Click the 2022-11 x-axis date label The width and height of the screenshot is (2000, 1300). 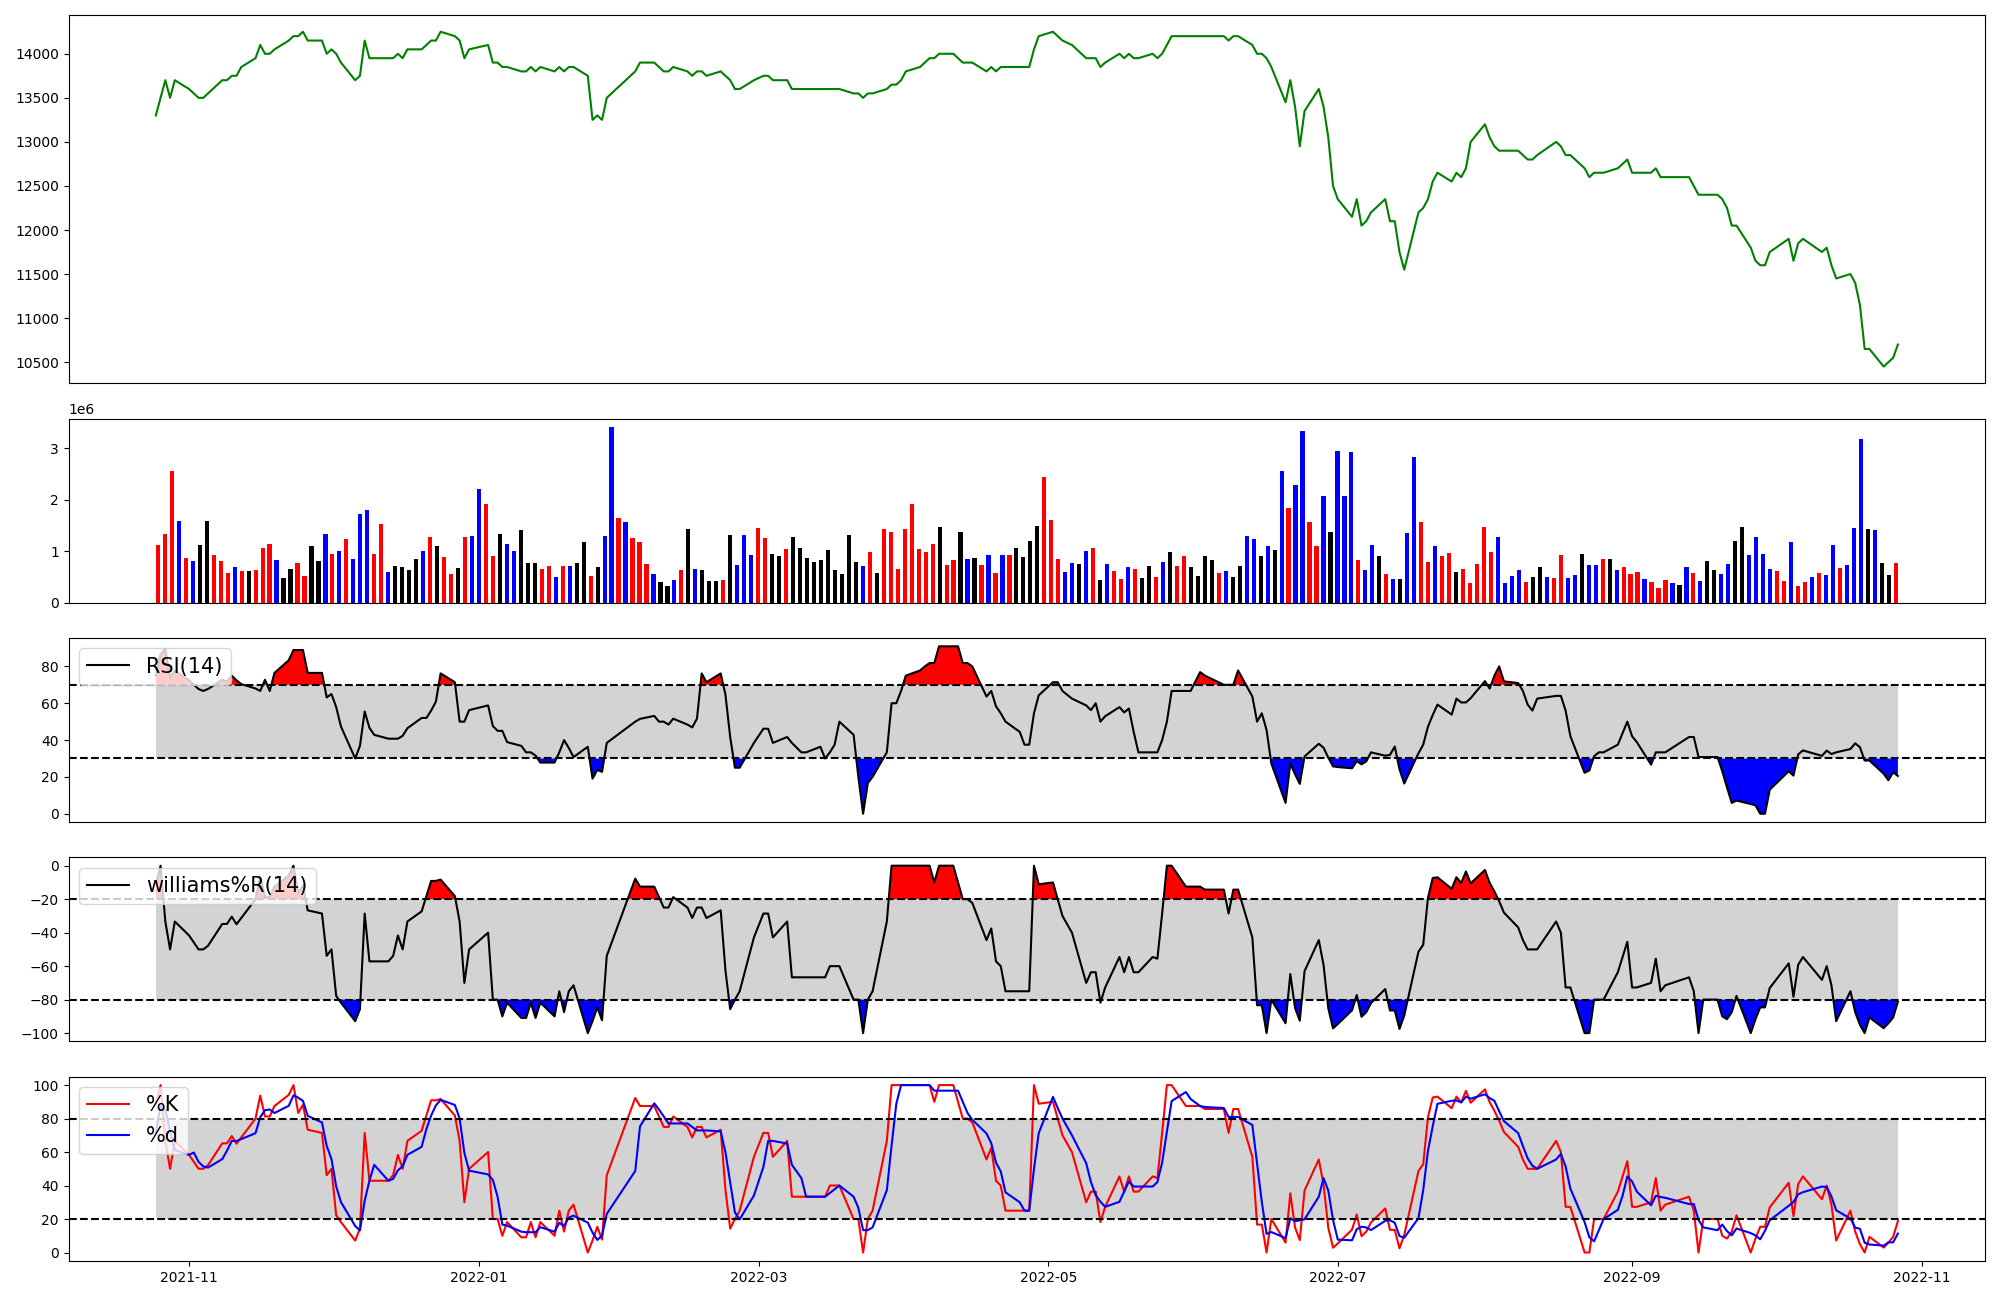[1922, 1277]
